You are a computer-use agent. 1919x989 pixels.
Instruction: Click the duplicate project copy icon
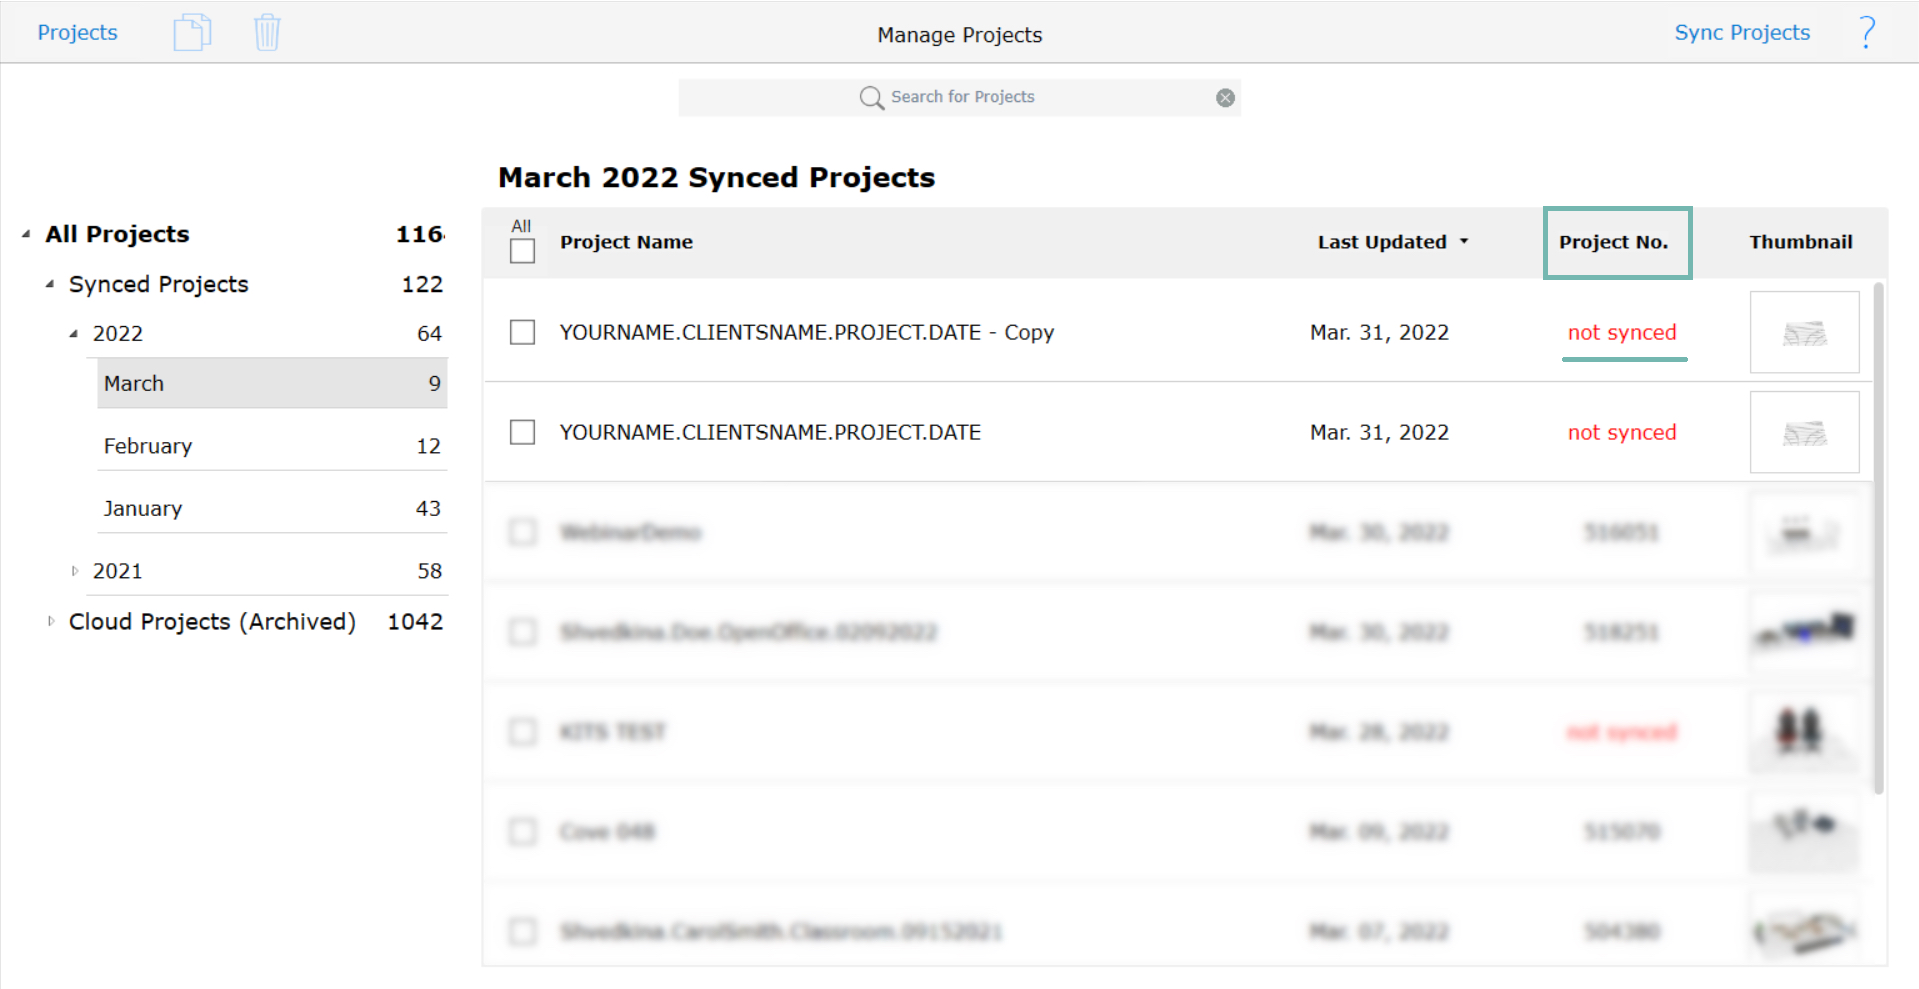coord(192,33)
